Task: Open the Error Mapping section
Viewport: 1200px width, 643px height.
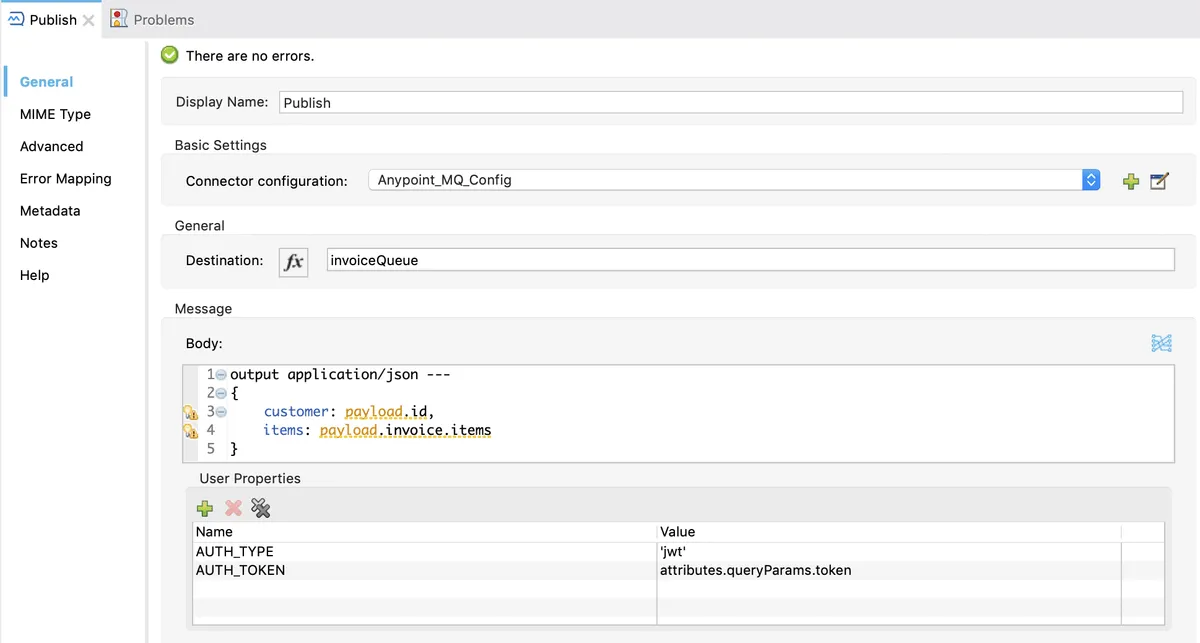Action: click(x=65, y=178)
